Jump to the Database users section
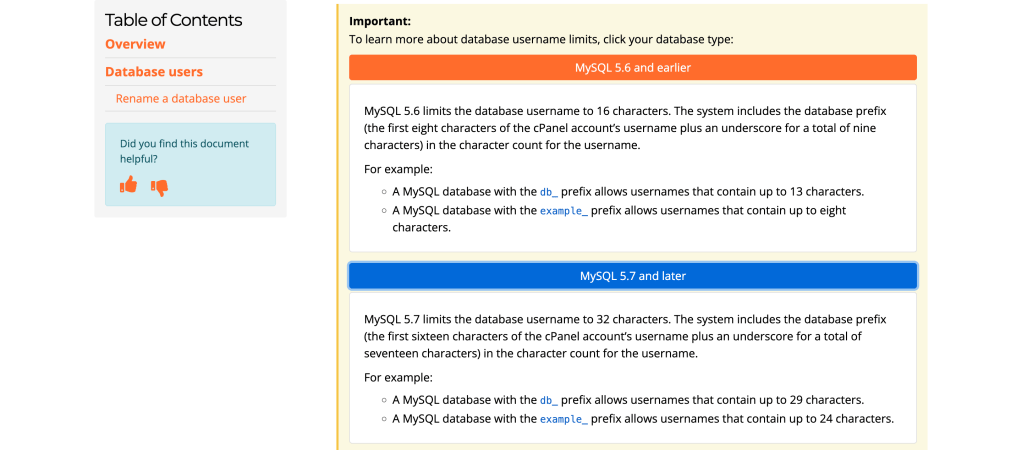 tap(154, 72)
